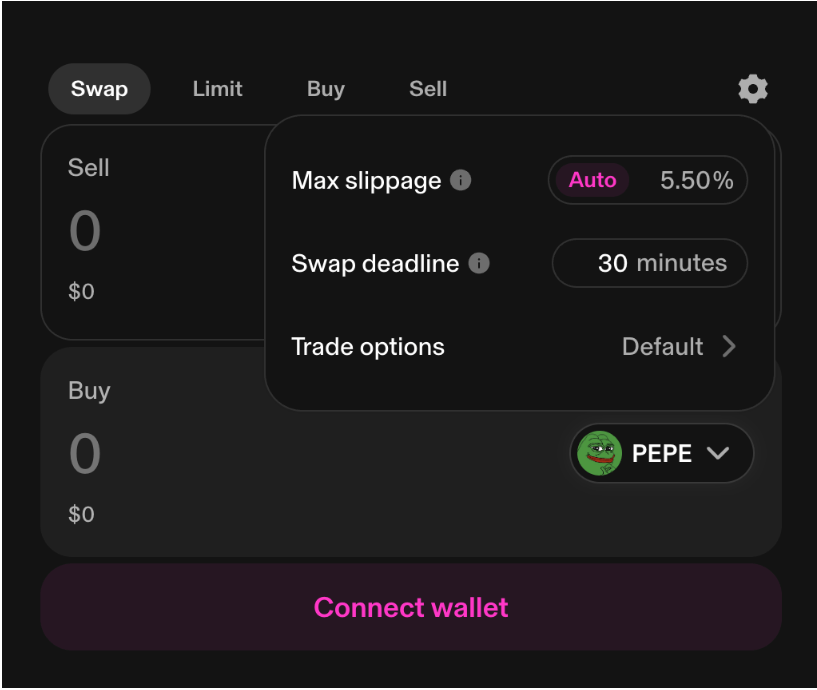Click the PEPE frog token icon
Viewport: 817px width, 690px height.
click(600, 453)
